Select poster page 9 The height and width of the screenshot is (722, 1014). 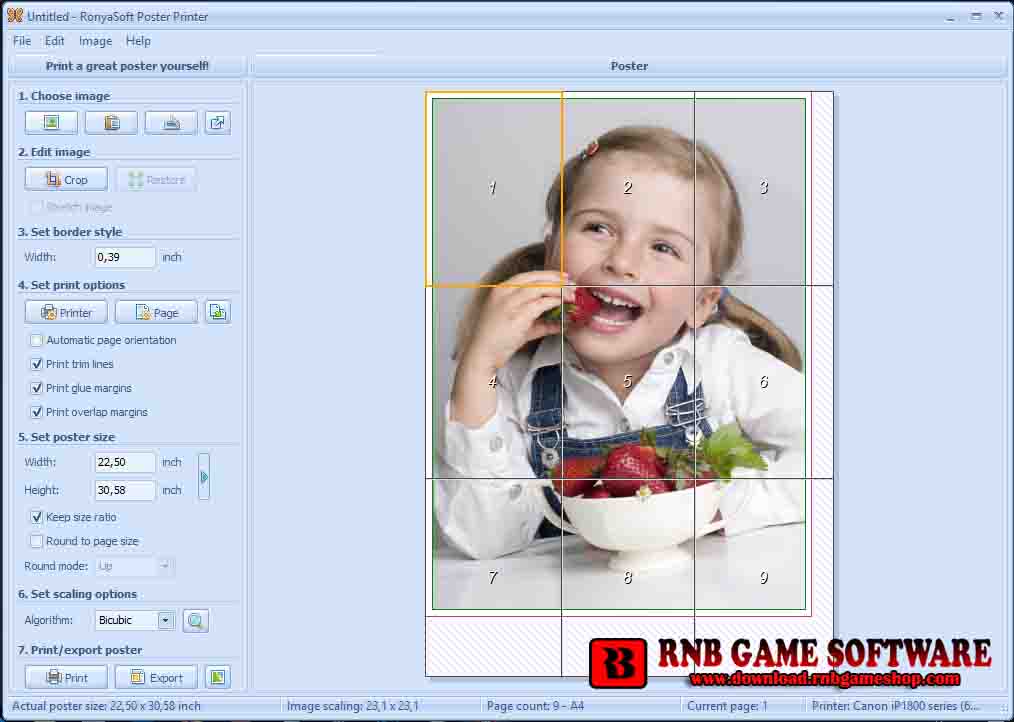[764, 577]
